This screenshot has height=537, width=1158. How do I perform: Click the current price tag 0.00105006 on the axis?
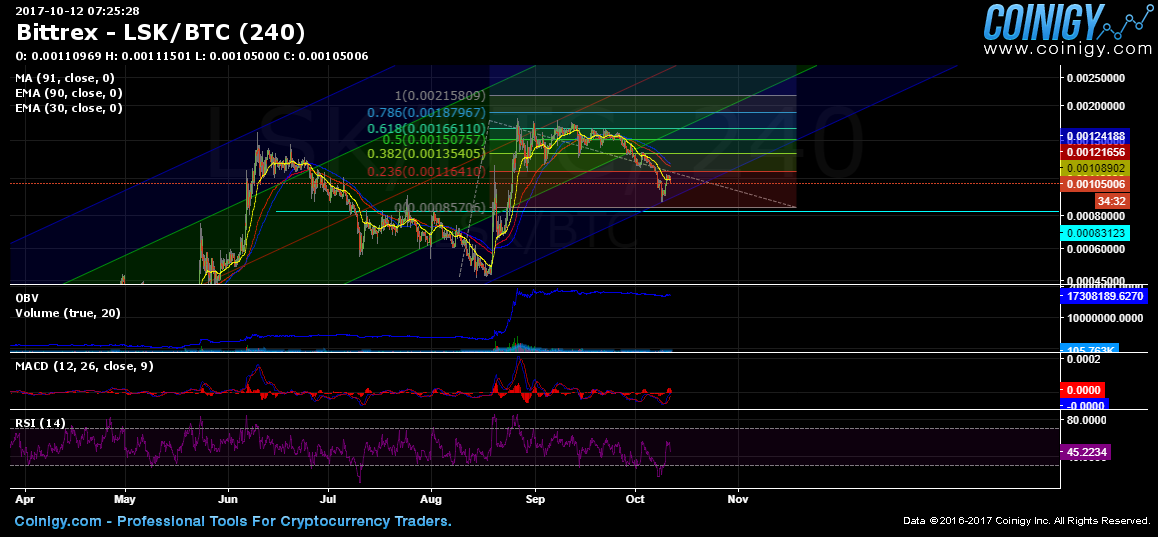pyautogui.click(x=1094, y=185)
